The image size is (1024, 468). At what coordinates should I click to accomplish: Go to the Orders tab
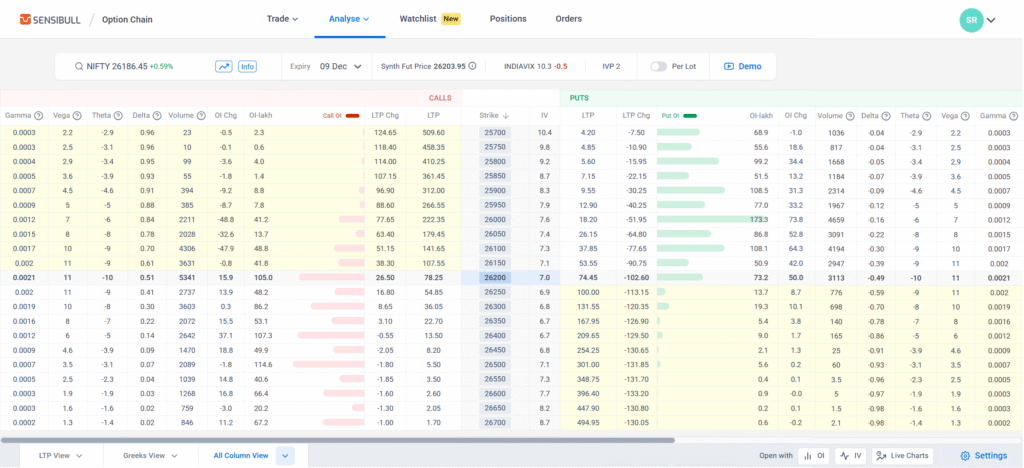(x=568, y=19)
